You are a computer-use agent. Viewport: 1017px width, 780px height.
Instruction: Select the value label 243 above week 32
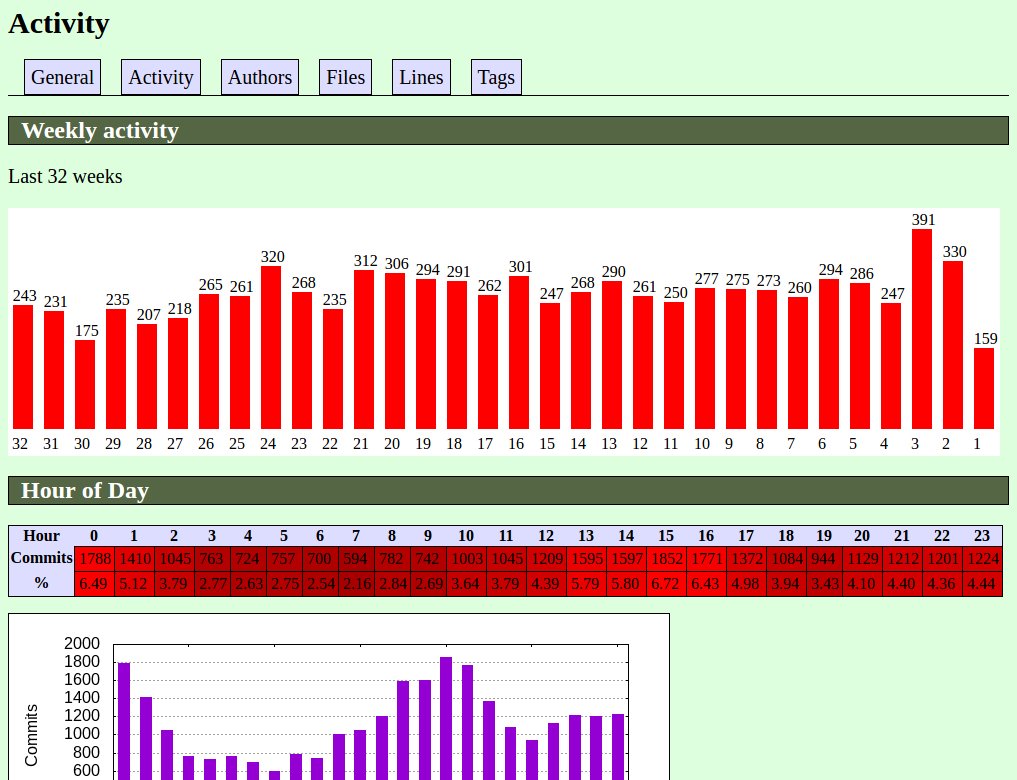(x=25, y=296)
